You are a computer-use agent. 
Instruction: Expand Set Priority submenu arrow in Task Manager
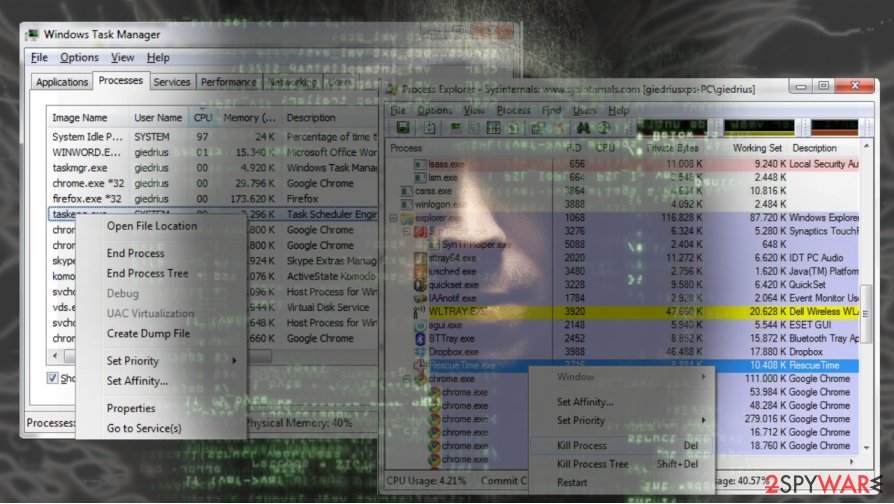(x=234, y=361)
